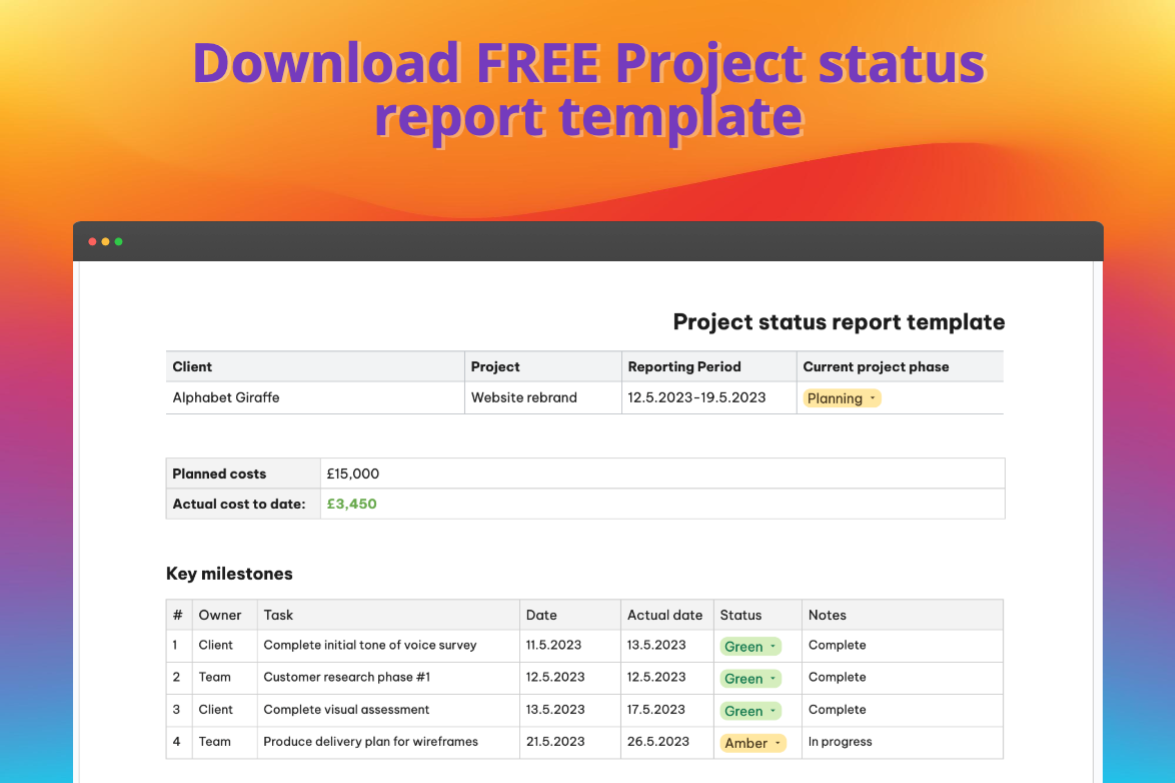Click the Website rebrand project cell
The width and height of the screenshot is (1175, 783).
[x=523, y=397]
